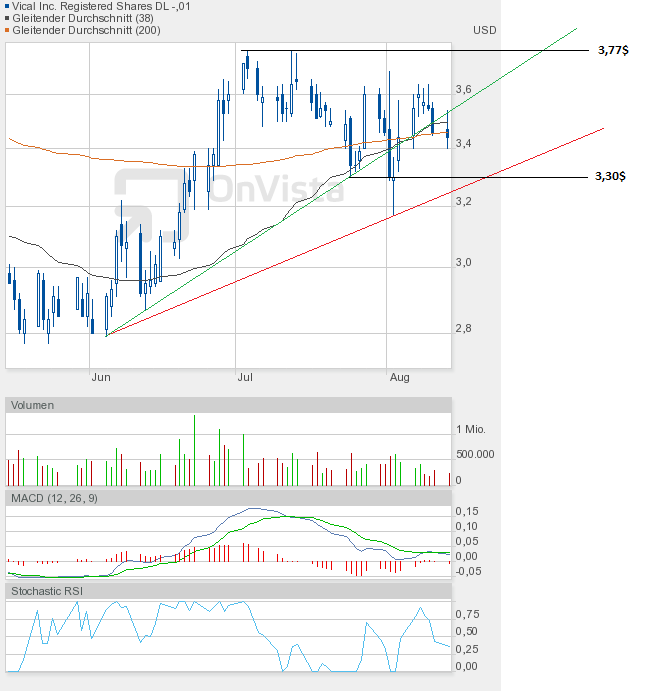660x691 pixels.
Task: Click the 0,50 Stochastic RSI axis label
Action: [467, 632]
